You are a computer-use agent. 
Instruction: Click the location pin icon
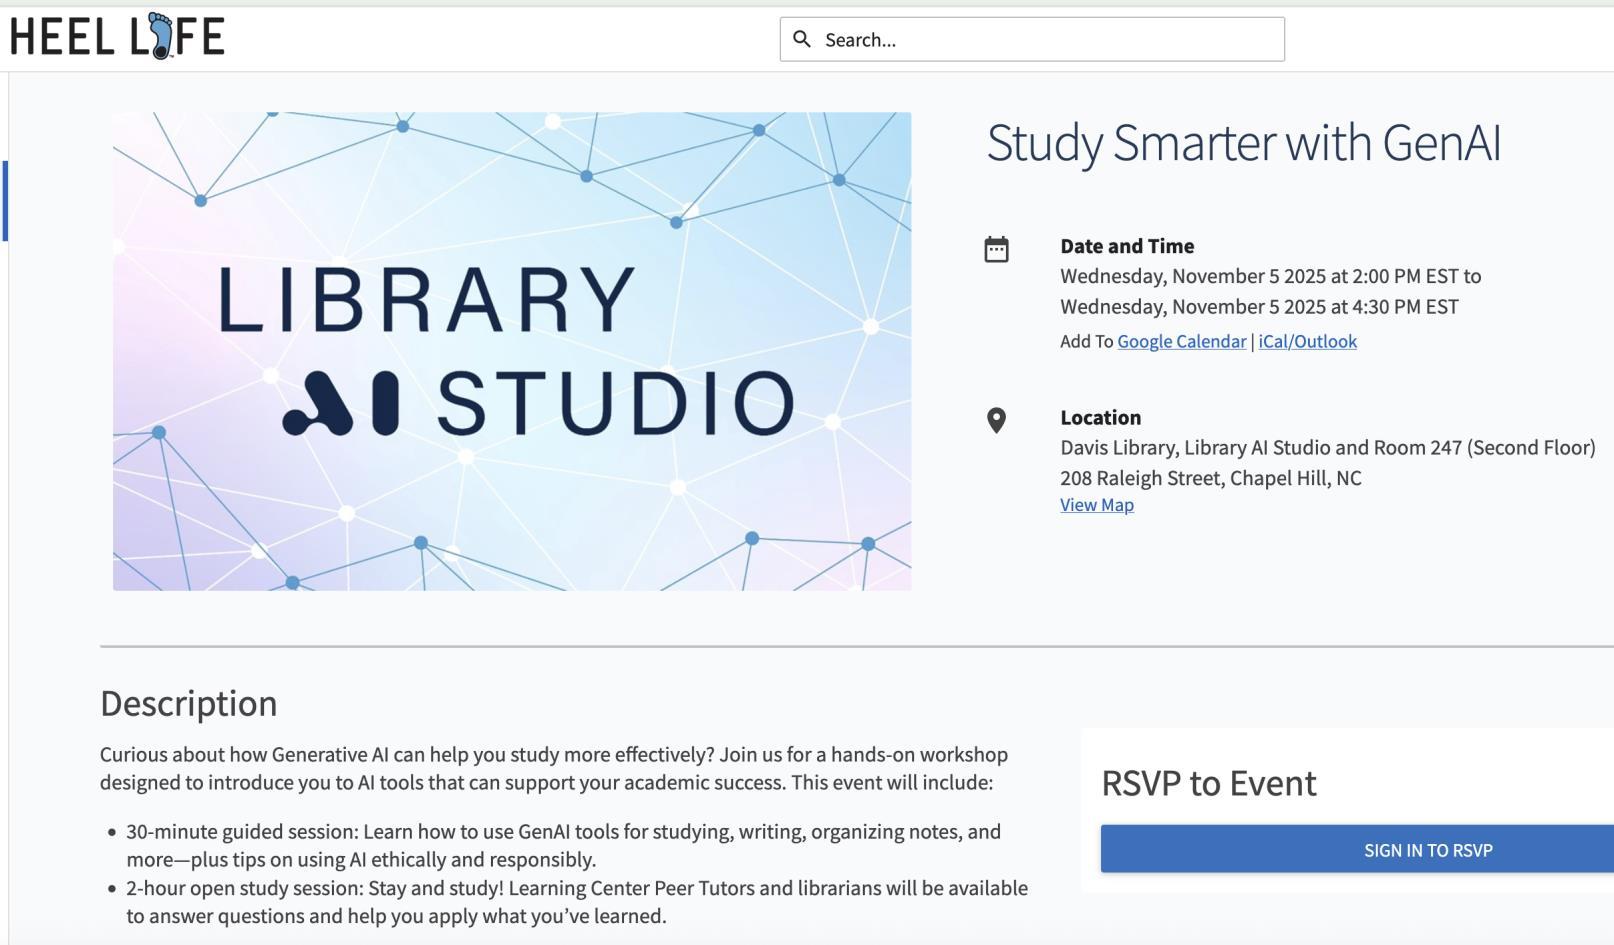coord(996,420)
